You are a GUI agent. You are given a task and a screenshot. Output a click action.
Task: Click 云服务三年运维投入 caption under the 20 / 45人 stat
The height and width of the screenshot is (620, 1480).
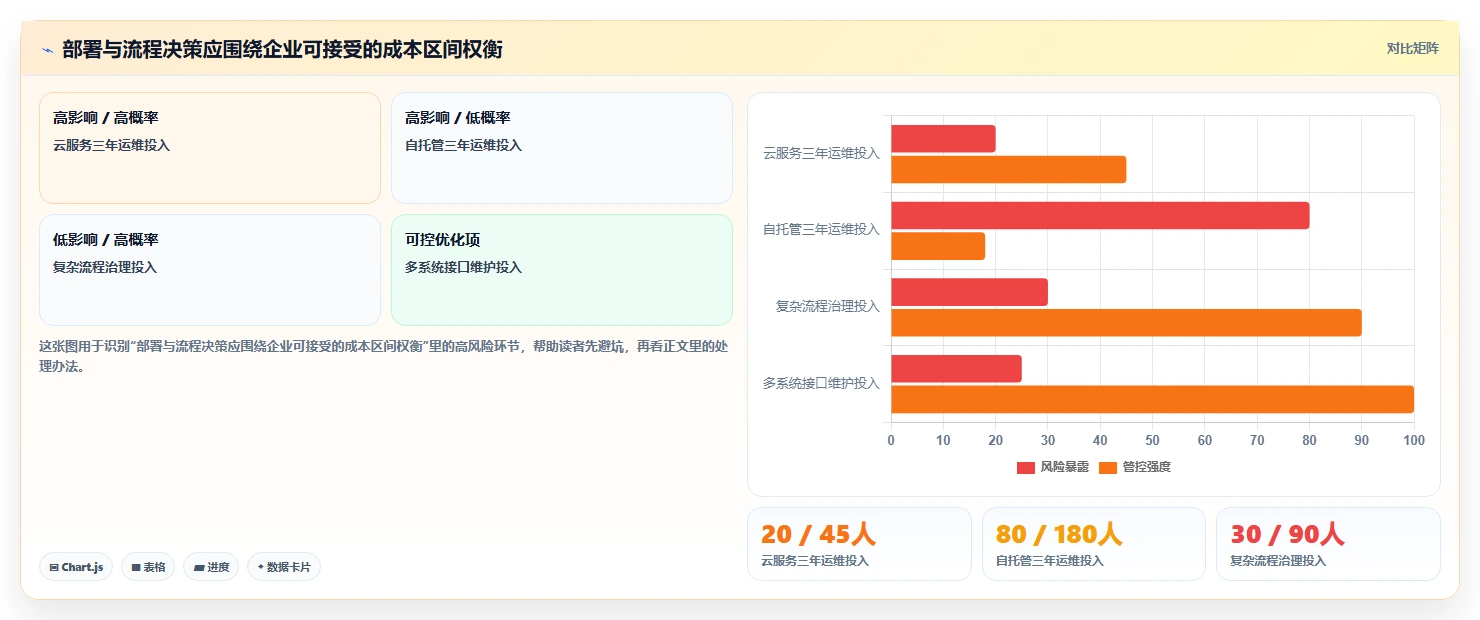(815, 561)
